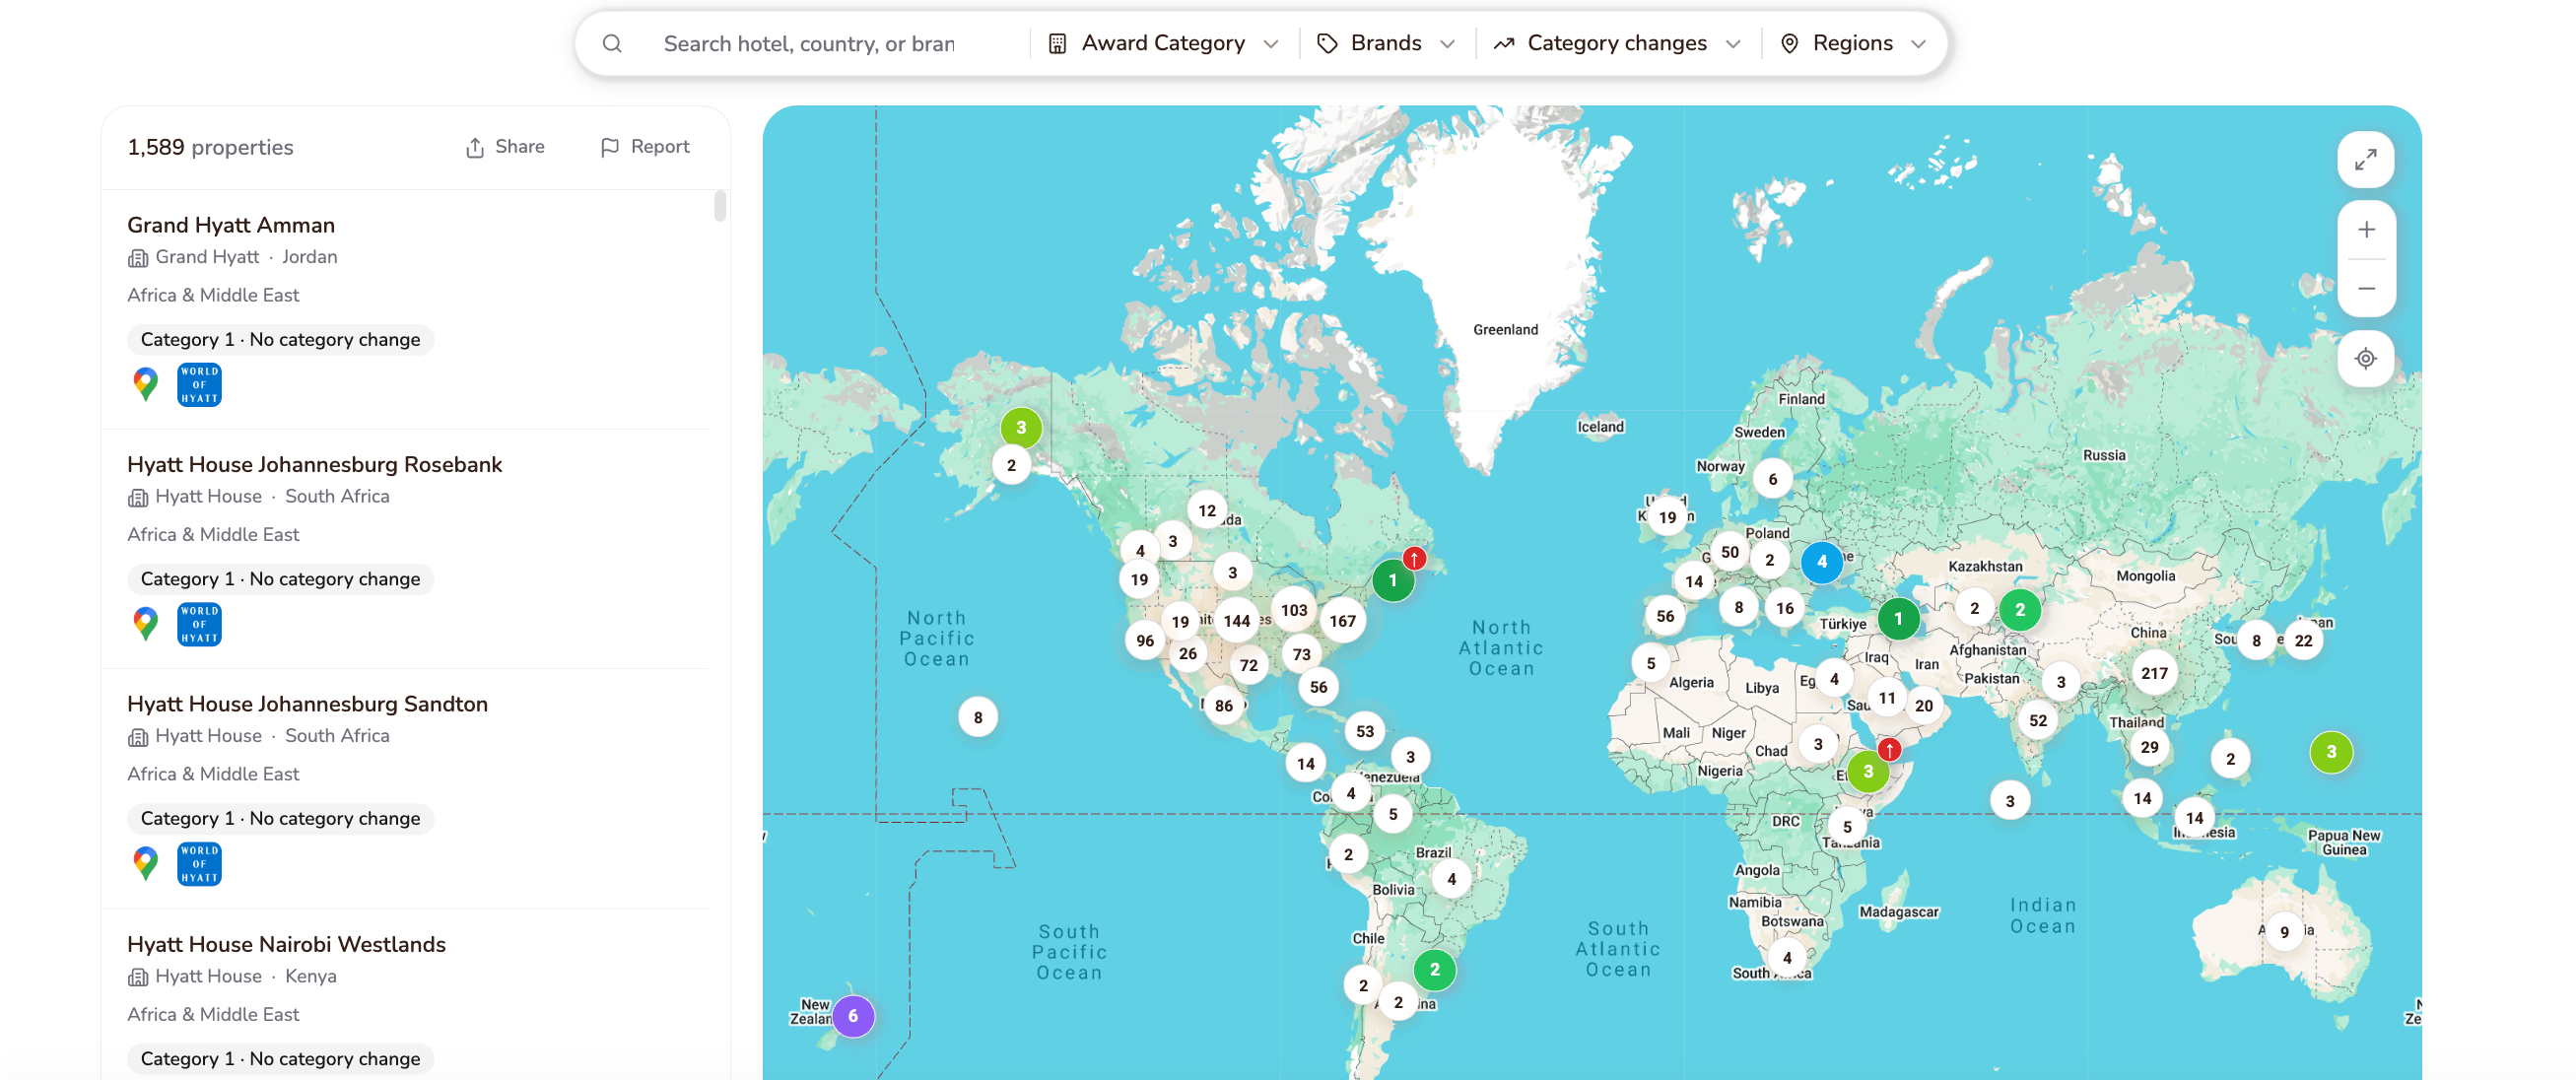
Task: Select the 56 cluster over Spain
Action: 1665,616
